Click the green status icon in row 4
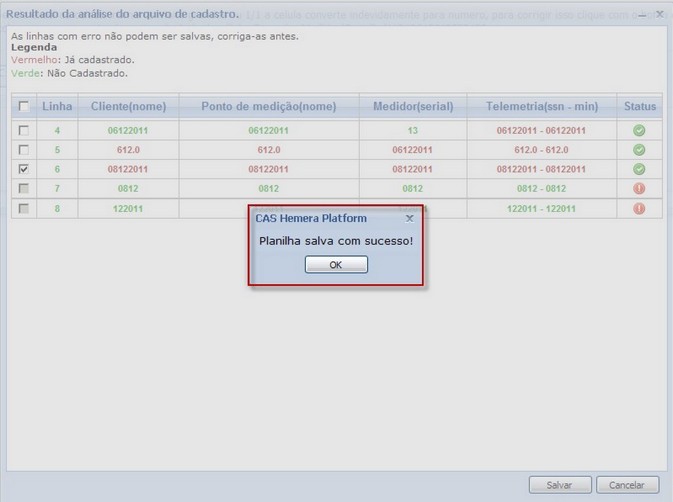The image size is (673, 502). pyautogui.click(x=639, y=131)
